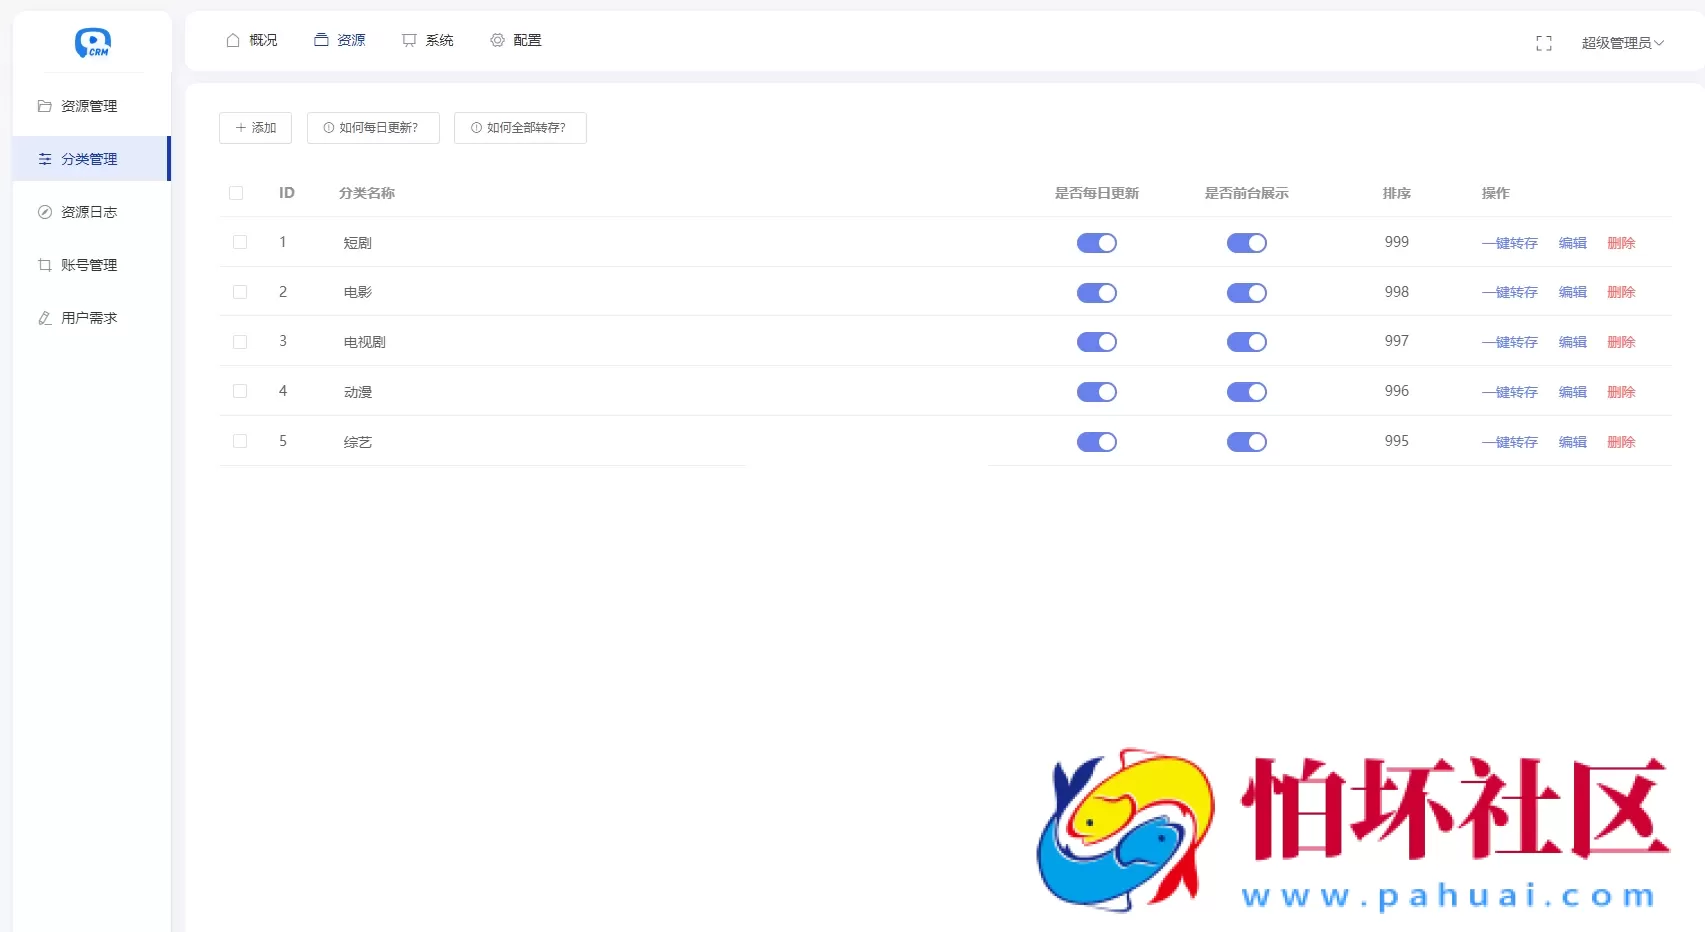Viewport: 1705px width, 932px height.
Task: Click the gear icon beside 配置
Action: click(x=497, y=40)
